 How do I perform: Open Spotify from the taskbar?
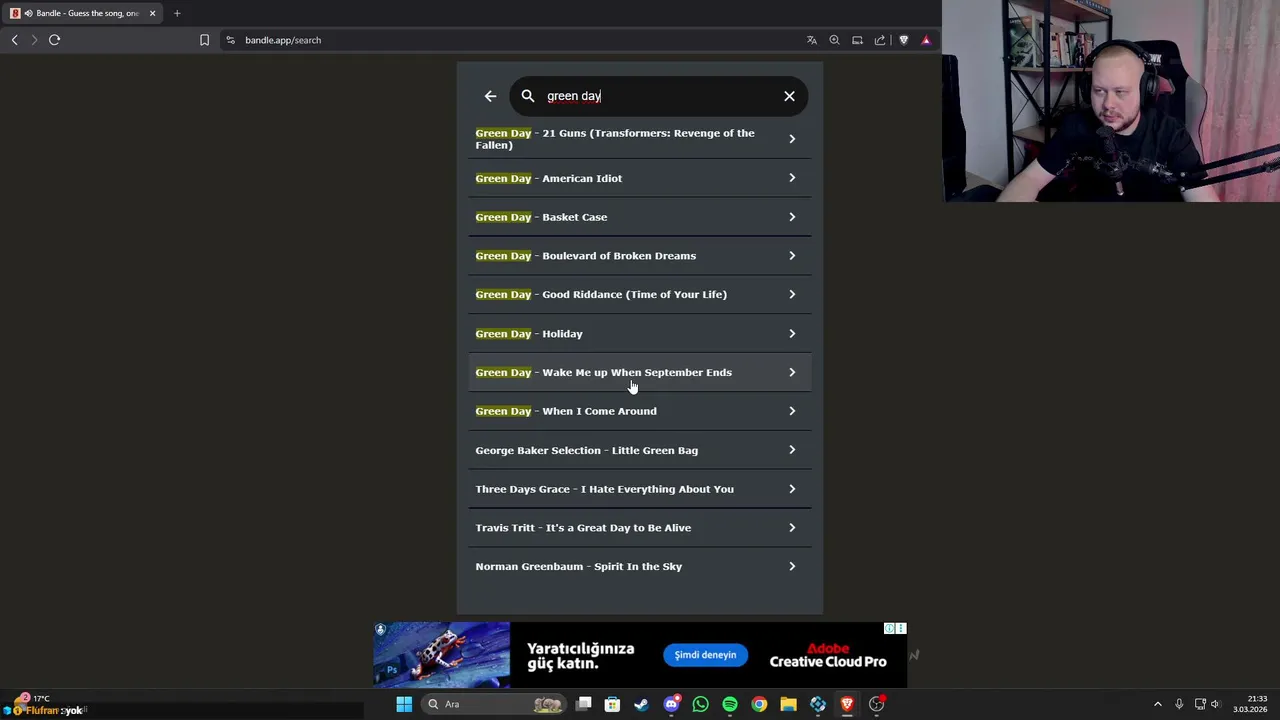tap(730, 704)
